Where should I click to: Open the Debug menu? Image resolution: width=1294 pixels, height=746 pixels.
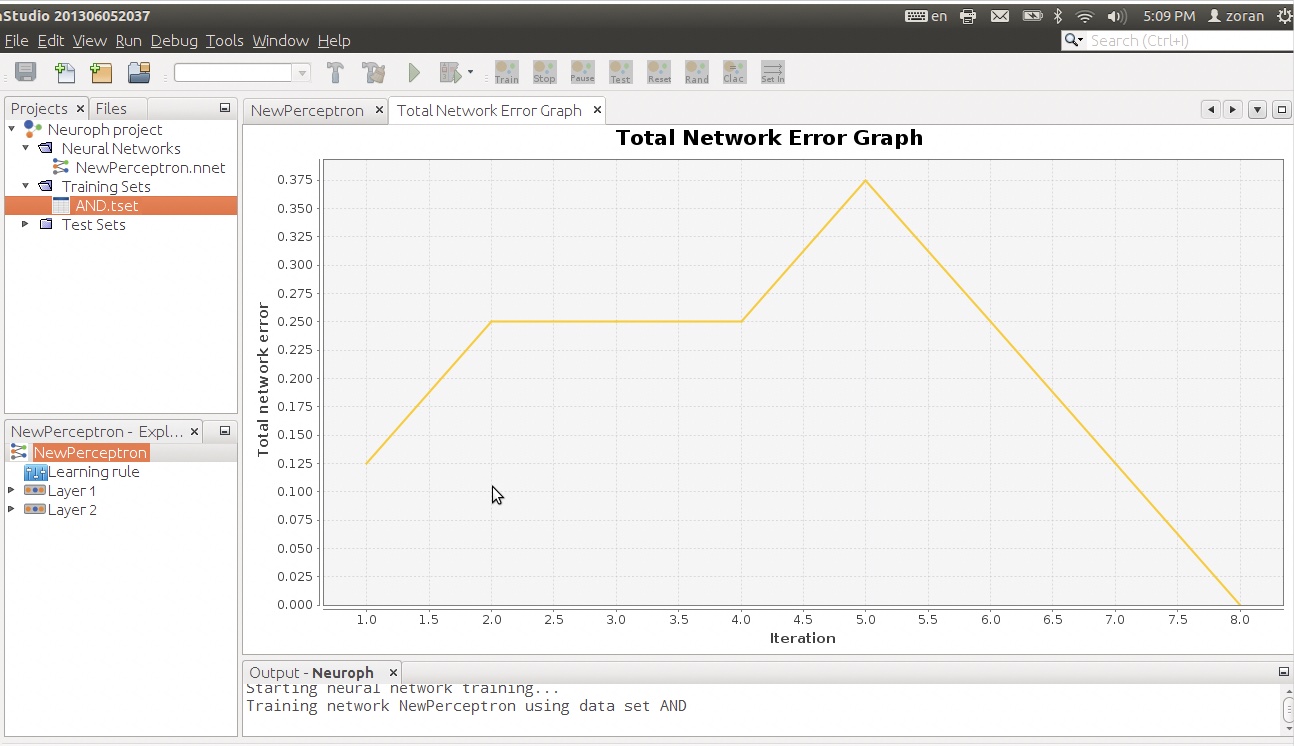tap(174, 41)
